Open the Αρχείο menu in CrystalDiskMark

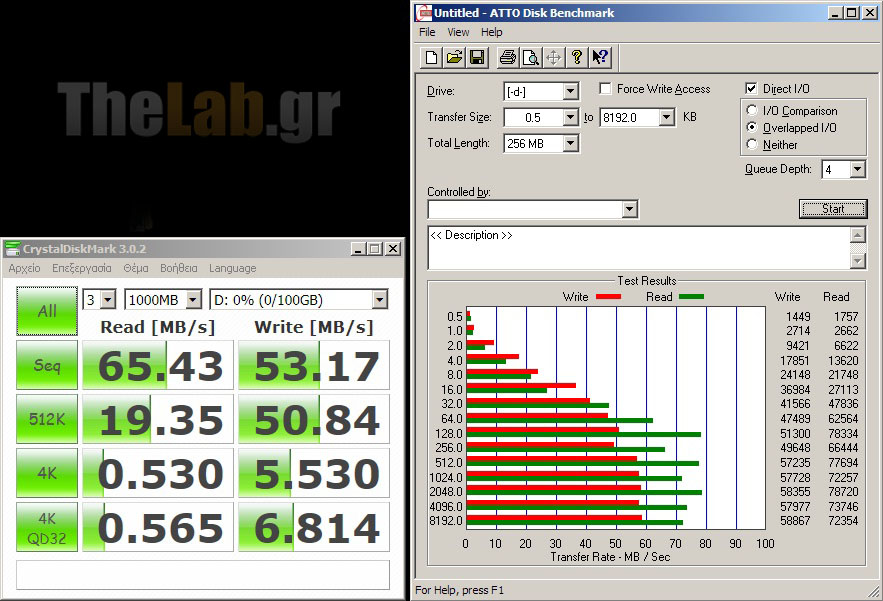pos(24,268)
